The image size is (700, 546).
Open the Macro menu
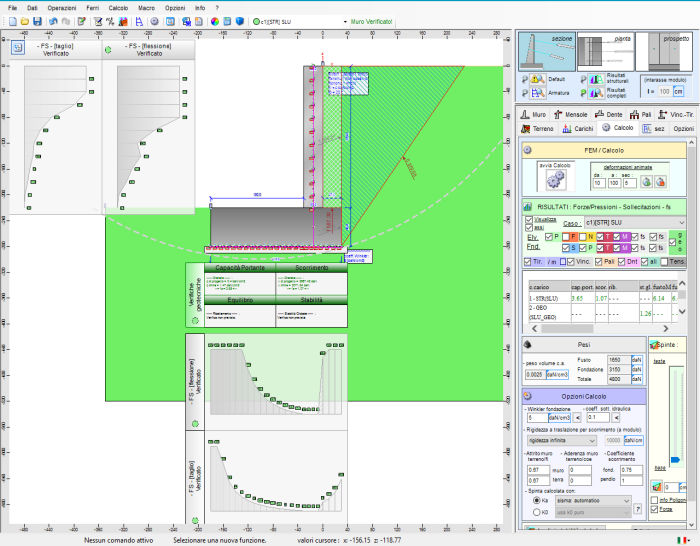(146, 8)
